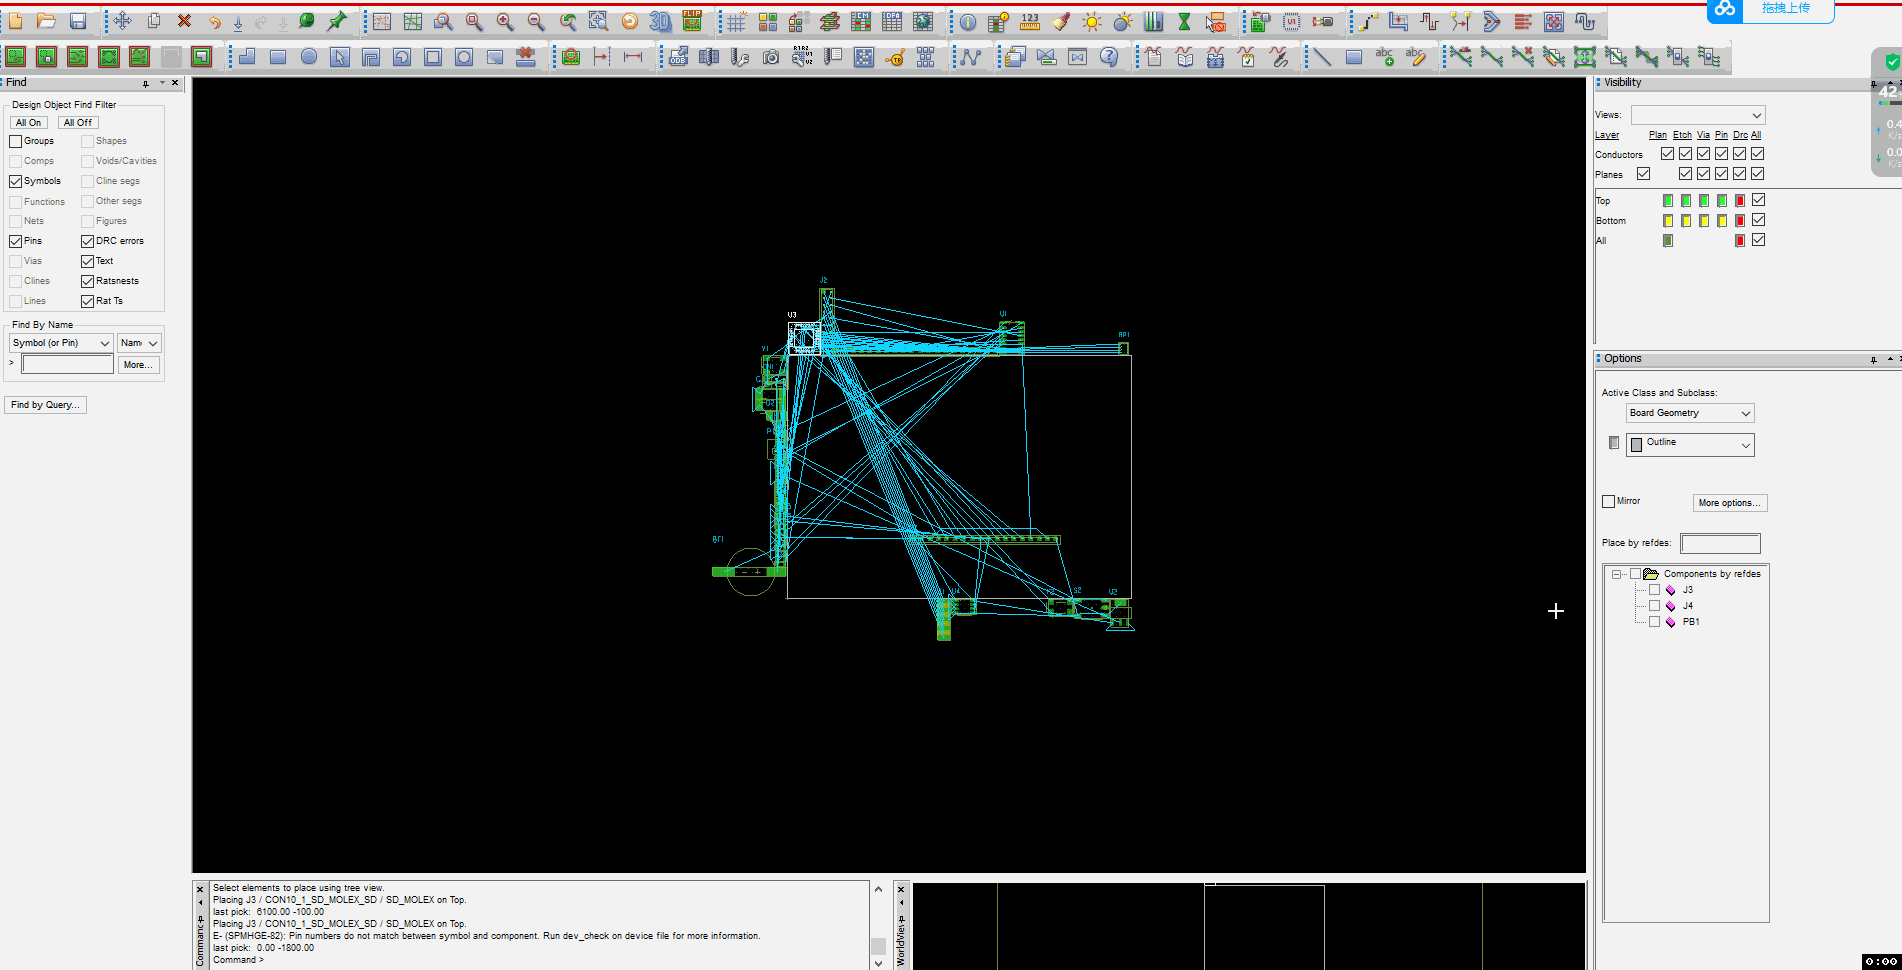Select J4 in the components tree
The height and width of the screenshot is (970, 1902).
point(1687,606)
